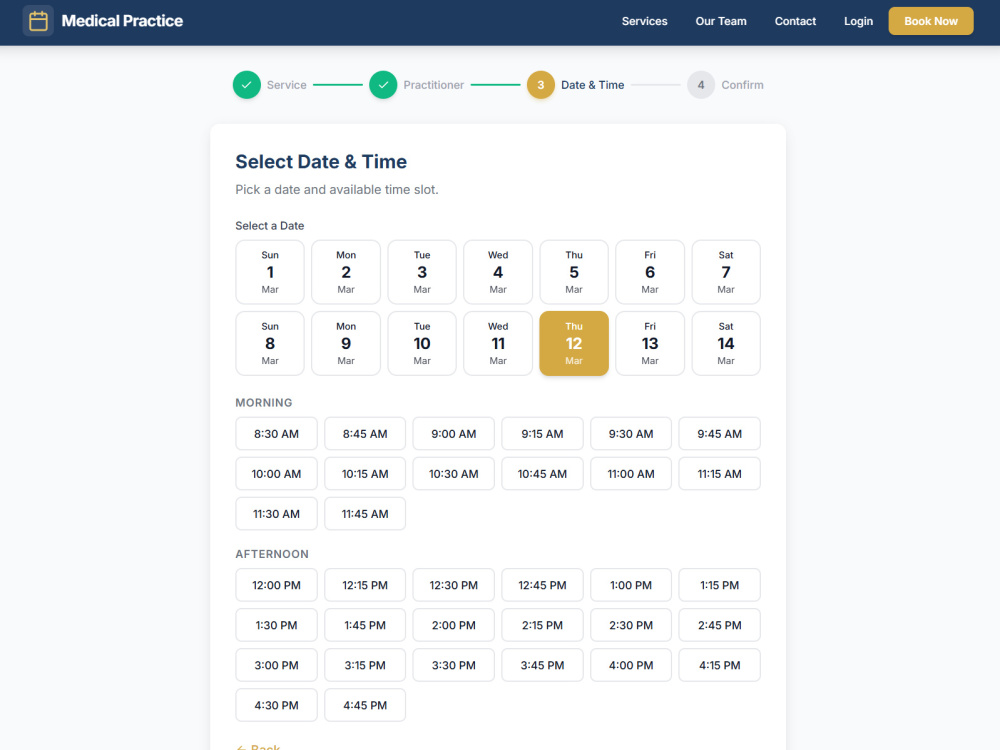Pick the 9:15 AM slot
The height and width of the screenshot is (750, 1000).
542,434
